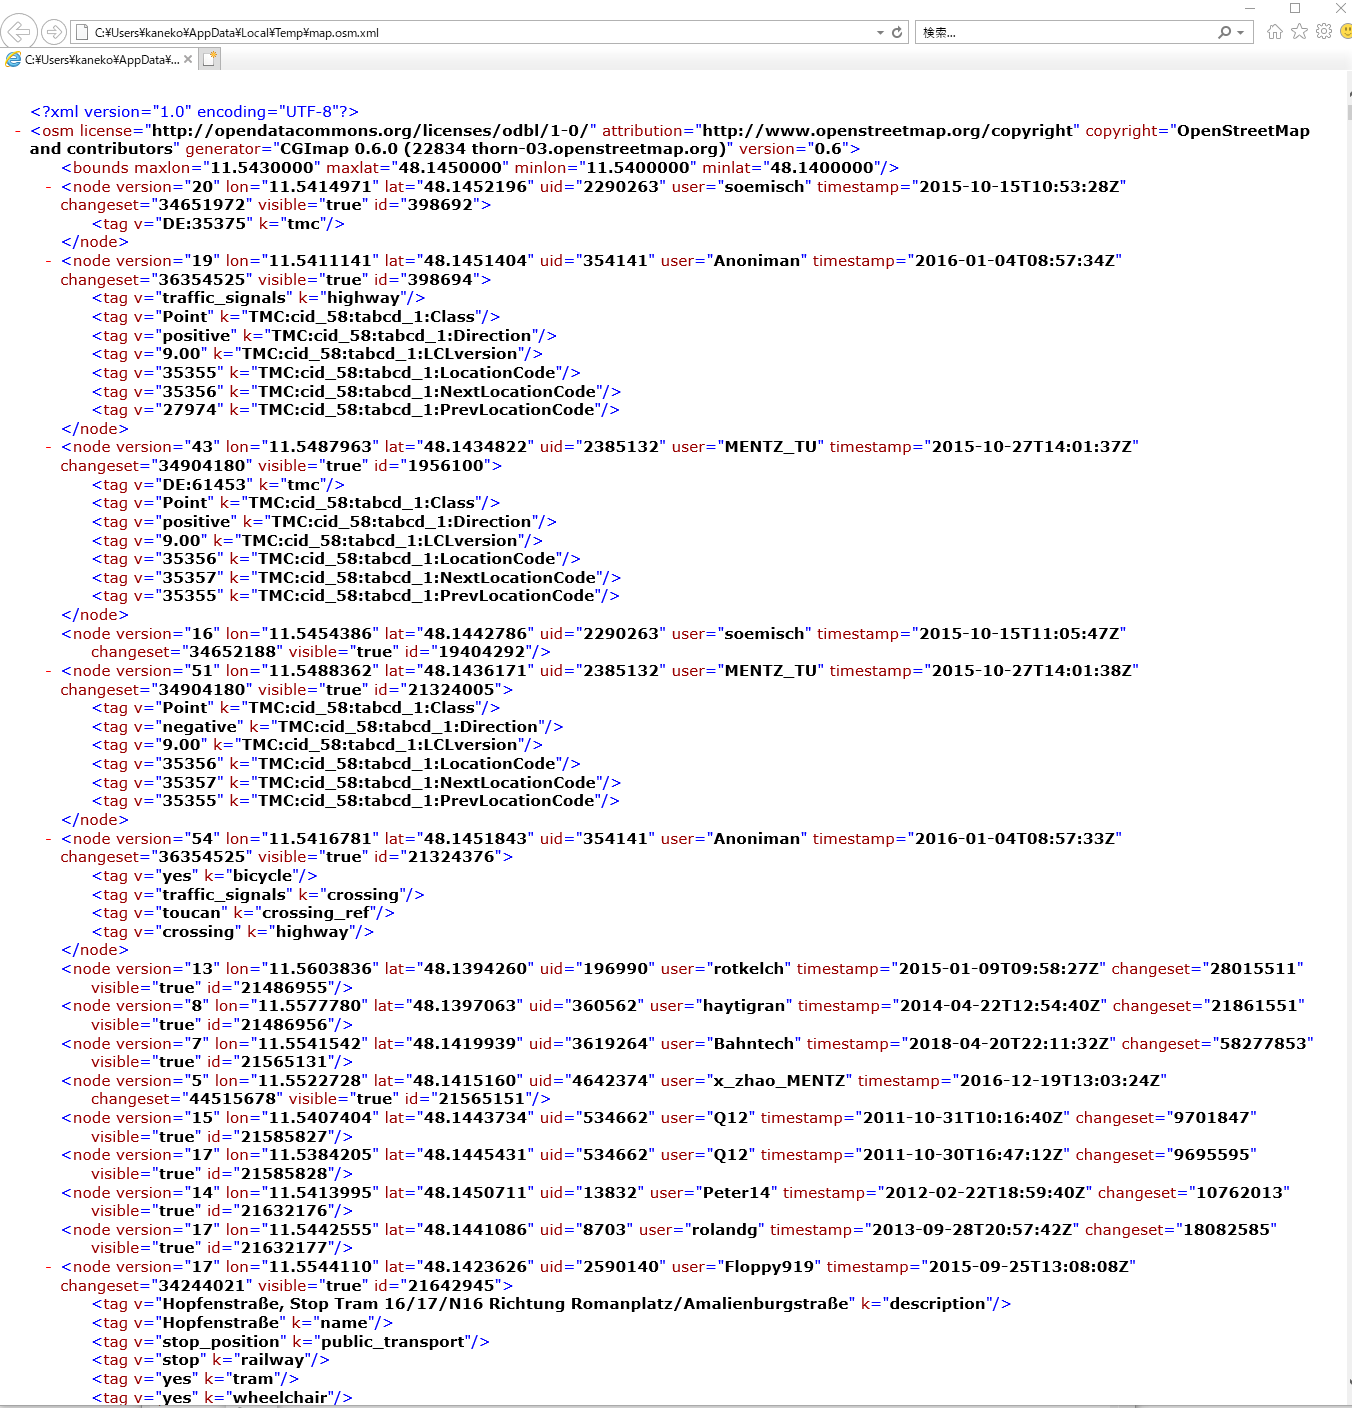Click the xml version="1.0" declaration line
Image resolution: width=1352 pixels, height=1408 pixels.
point(194,112)
